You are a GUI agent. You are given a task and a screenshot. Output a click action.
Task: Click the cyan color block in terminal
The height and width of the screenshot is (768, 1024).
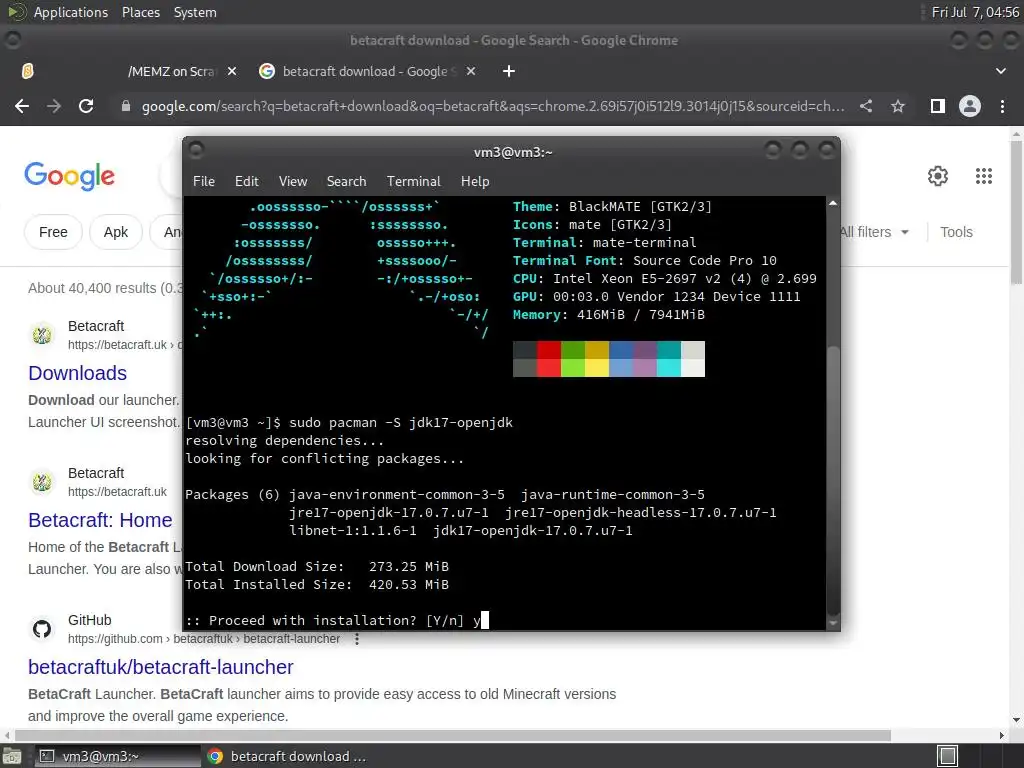click(x=668, y=359)
